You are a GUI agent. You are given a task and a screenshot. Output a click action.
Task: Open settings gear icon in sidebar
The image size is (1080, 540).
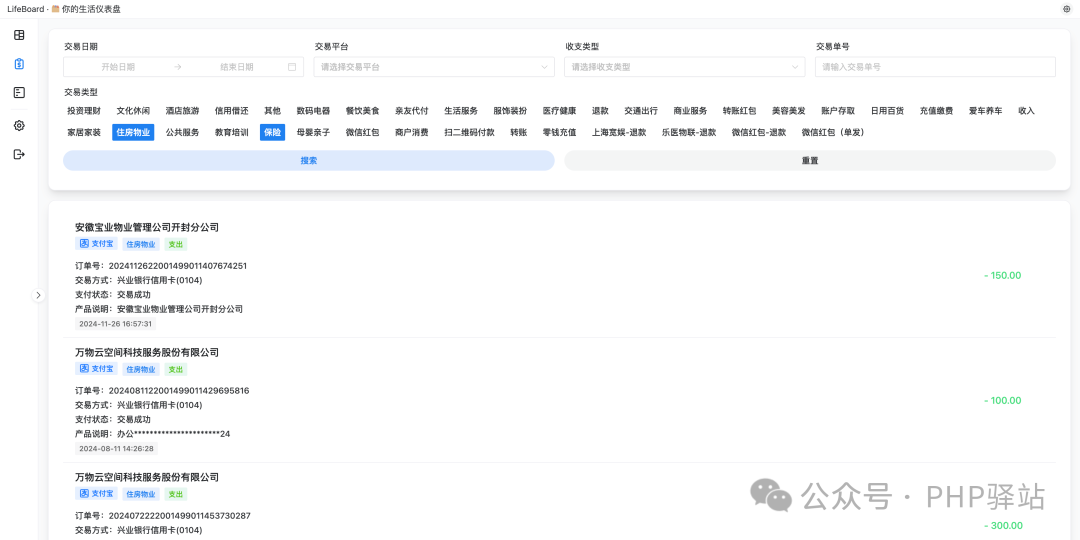point(19,125)
